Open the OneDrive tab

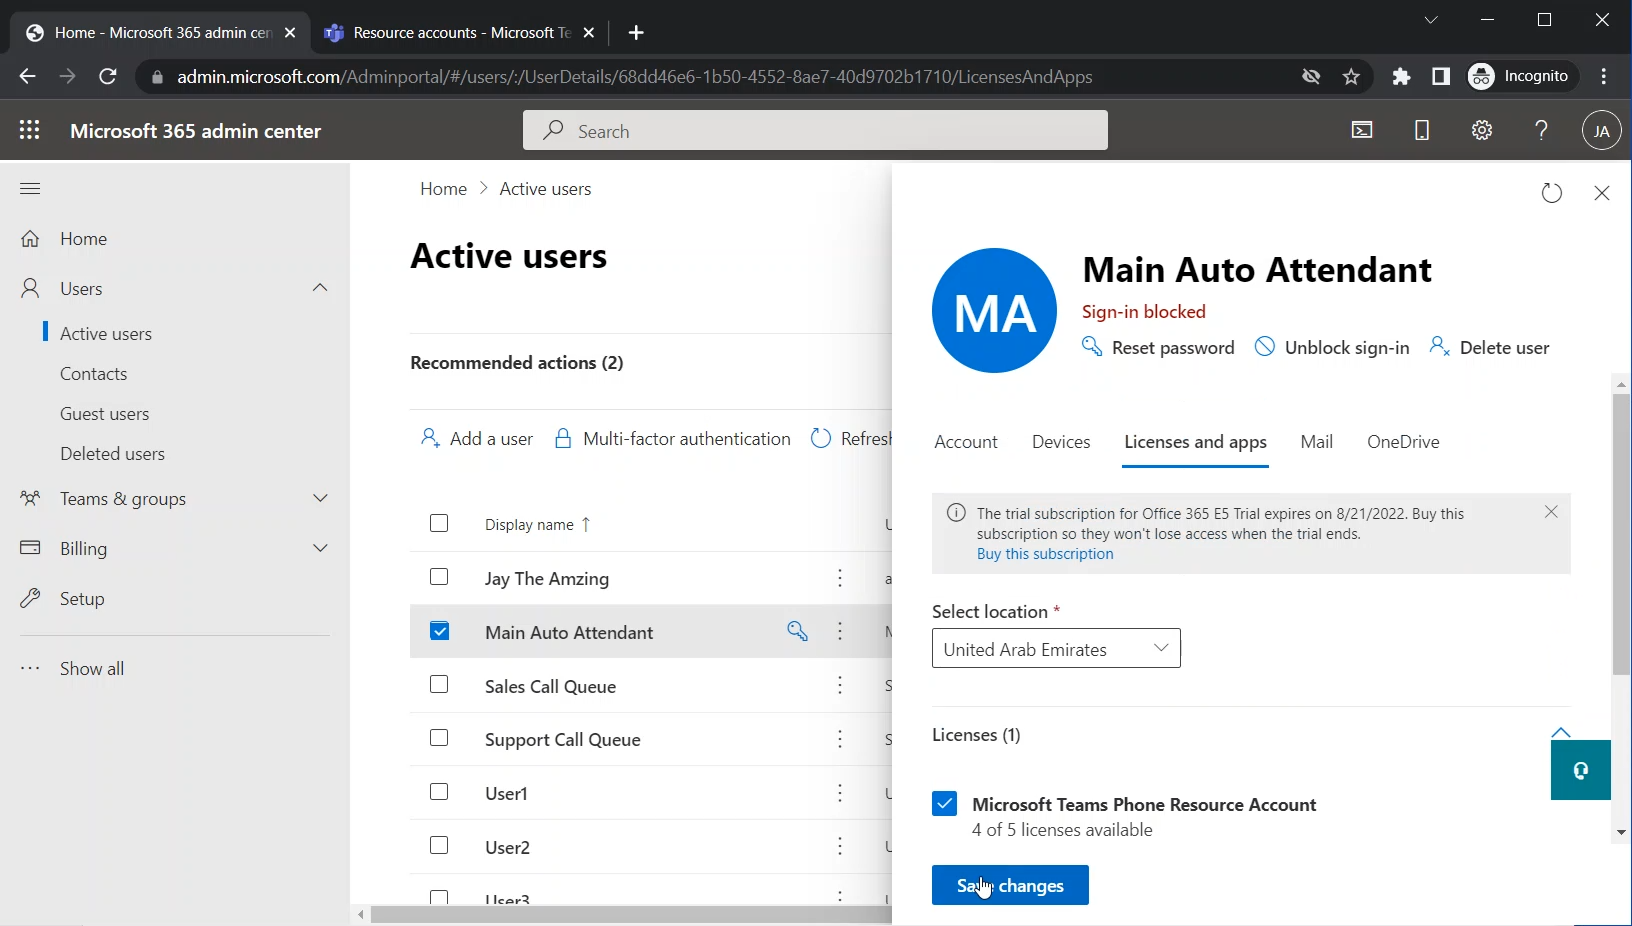[x=1402, y=442]
